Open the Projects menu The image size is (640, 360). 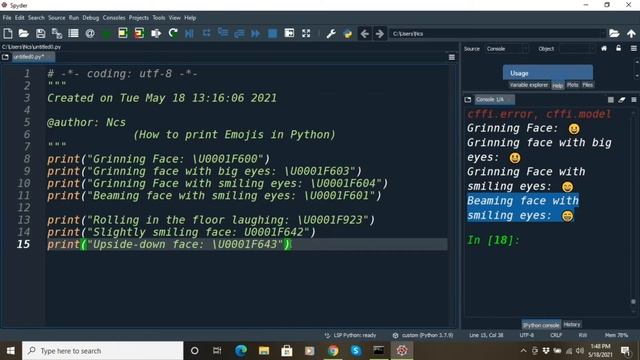click(x=139, y=18)
